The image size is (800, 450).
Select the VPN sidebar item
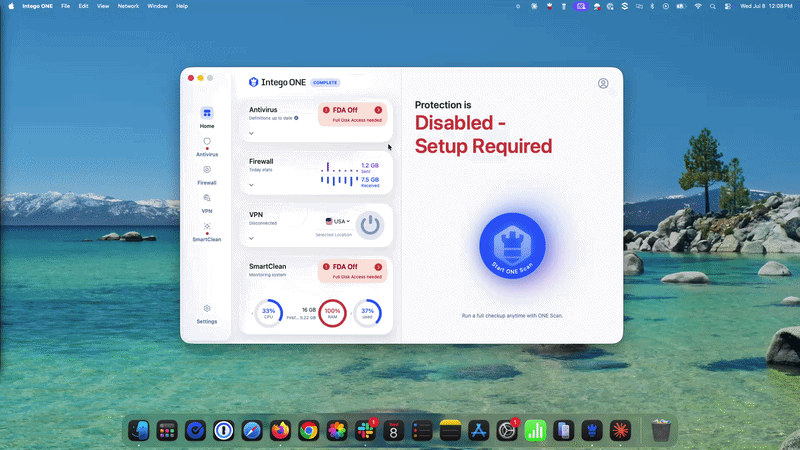tap(207, 203)
